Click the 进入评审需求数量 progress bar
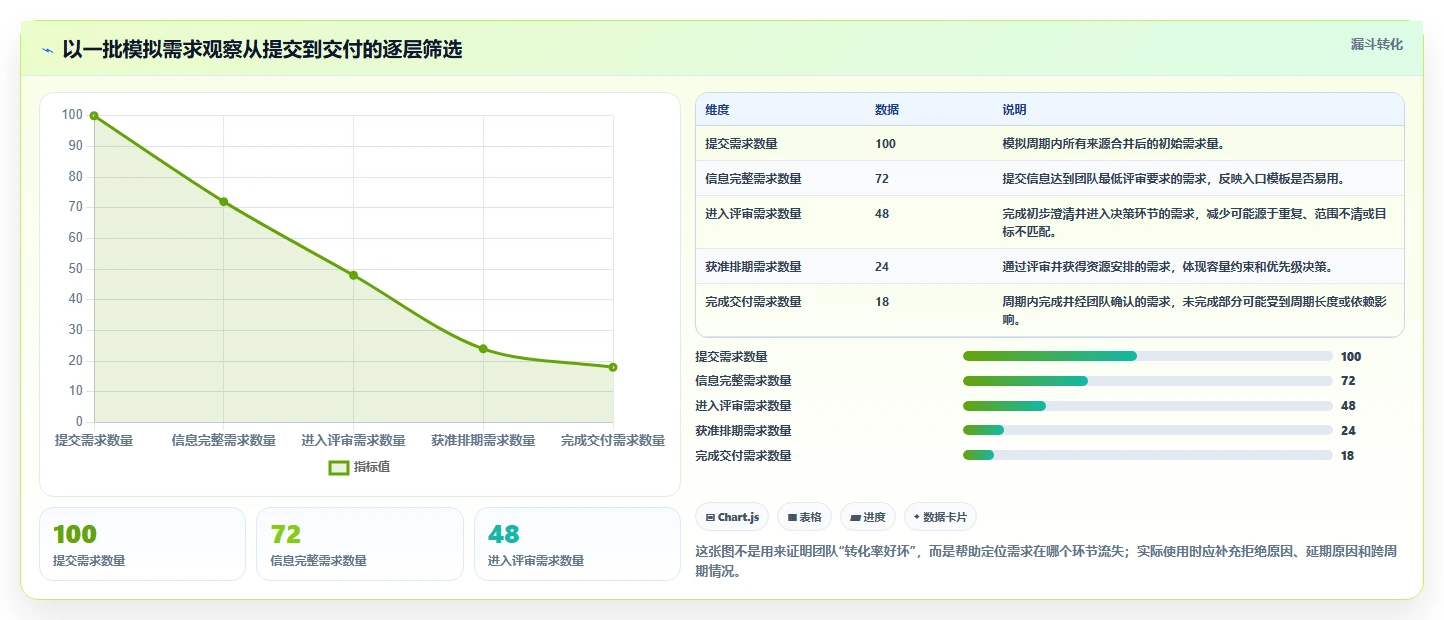1444x620 pixels. coord(1148,406)
